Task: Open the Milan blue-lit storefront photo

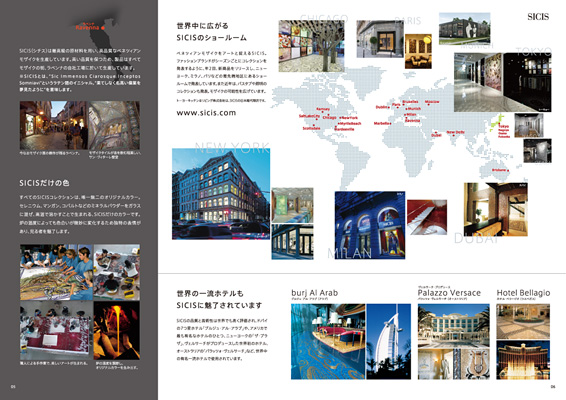Action: pos(370,225)
